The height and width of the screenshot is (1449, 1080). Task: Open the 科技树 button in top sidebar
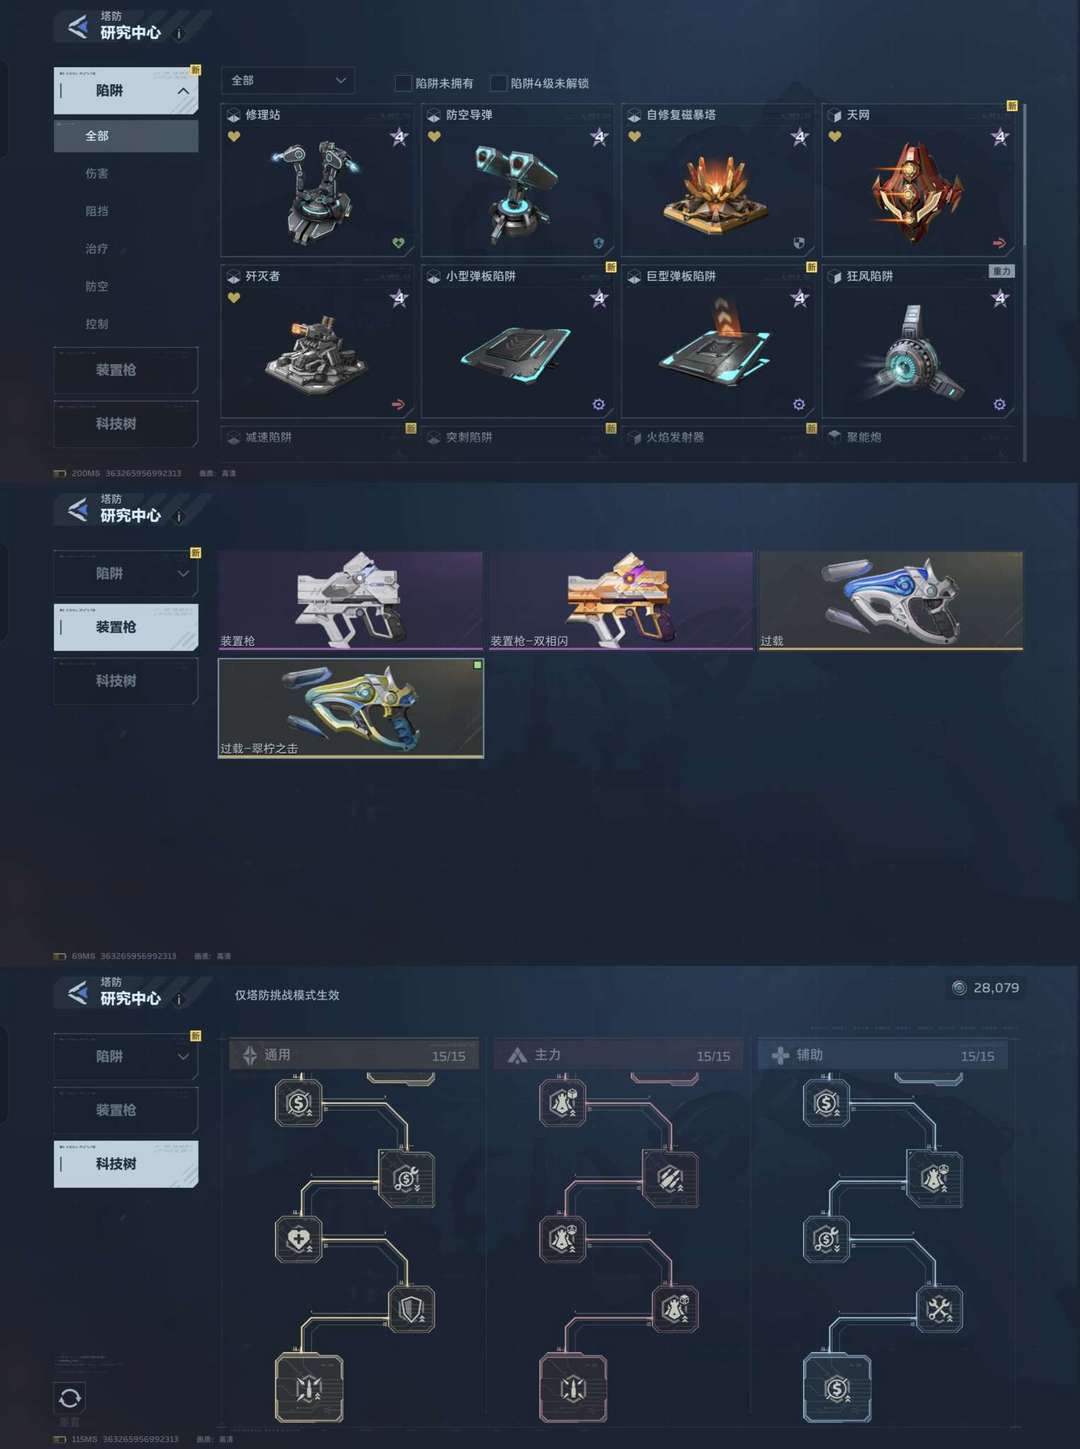click(126, 424)
